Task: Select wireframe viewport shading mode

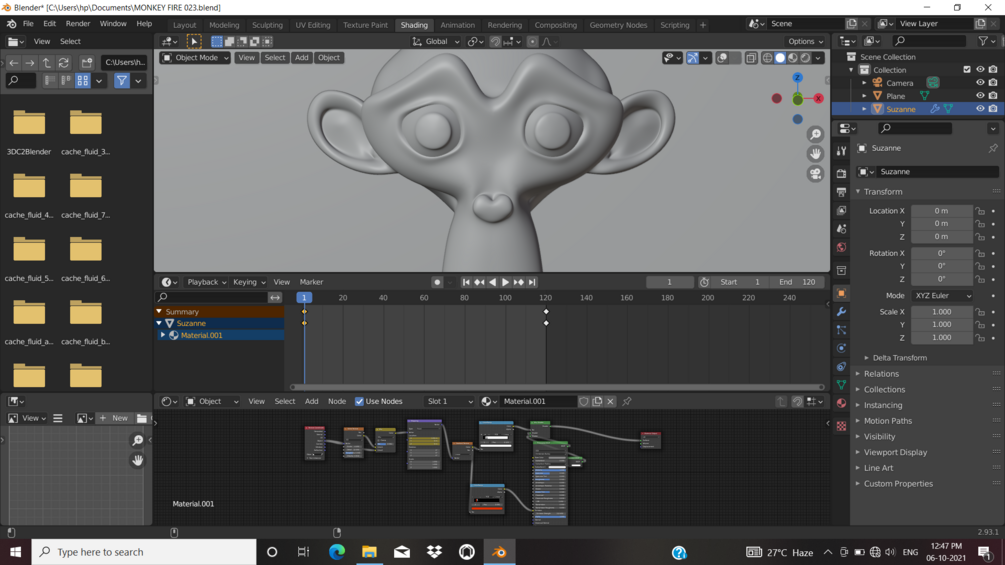Action: tap(767, 58)
